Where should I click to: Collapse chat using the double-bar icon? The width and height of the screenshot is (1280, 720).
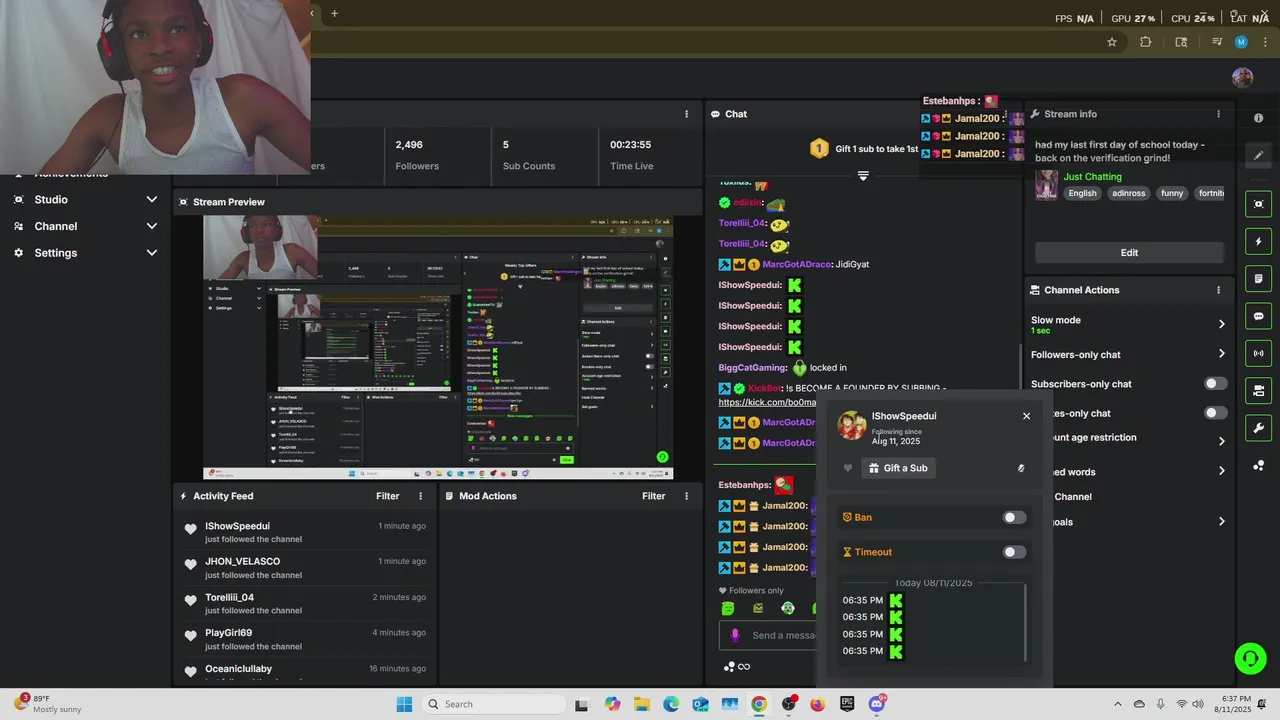(863, 175)
